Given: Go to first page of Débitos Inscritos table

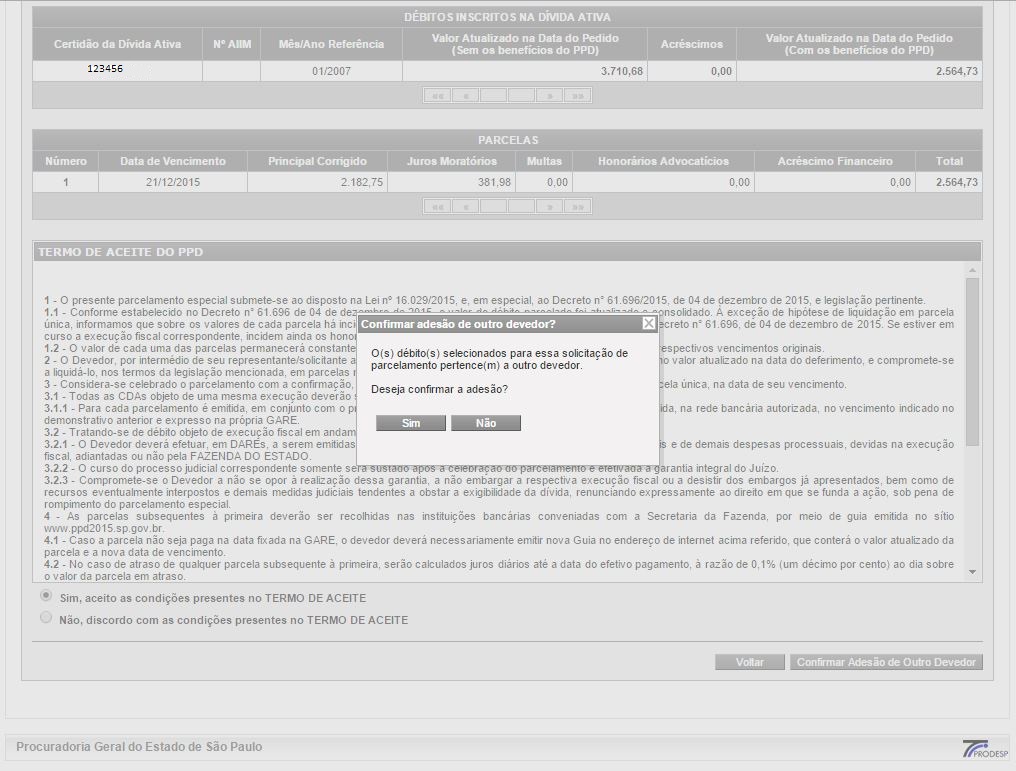Looking at the screenshot, I should (437, 95).
